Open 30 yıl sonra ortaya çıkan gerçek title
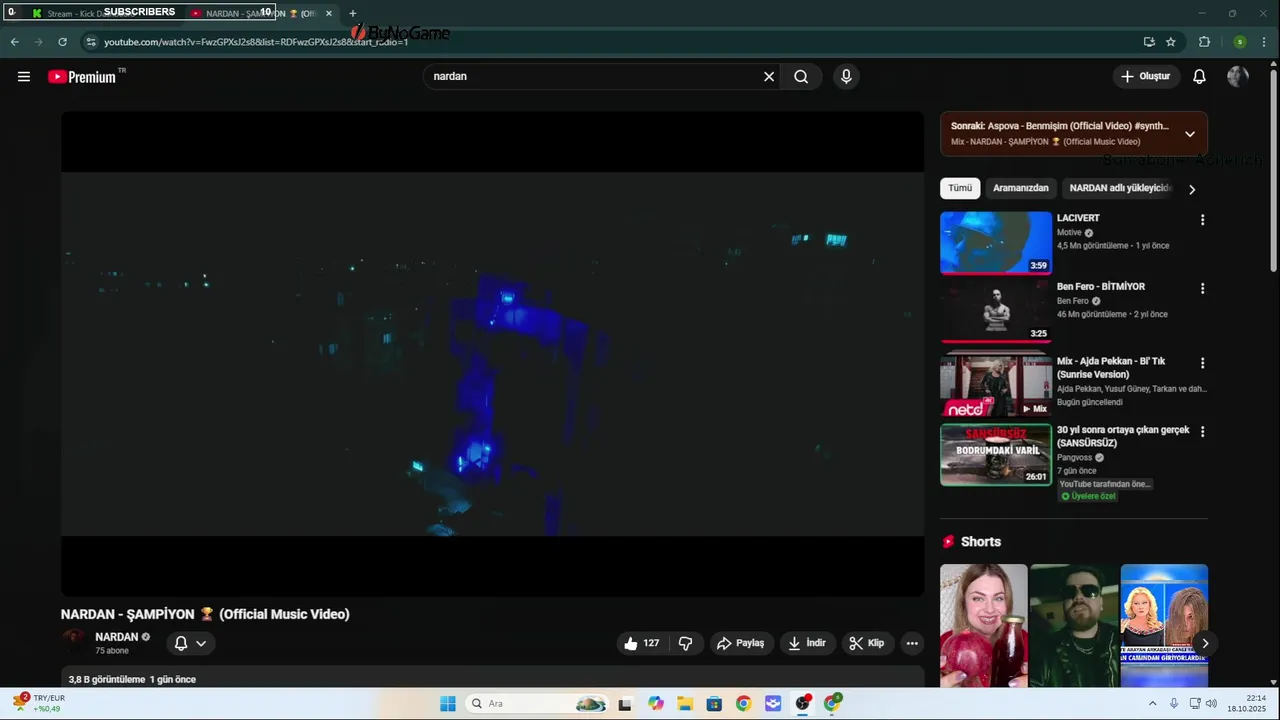 pos(1123,436)
